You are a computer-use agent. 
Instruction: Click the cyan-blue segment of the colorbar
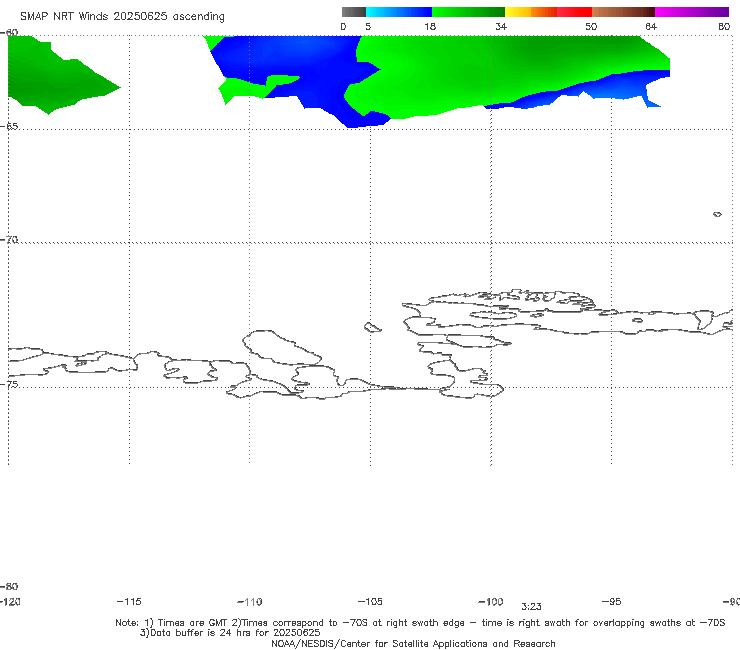tap(399, 12)
